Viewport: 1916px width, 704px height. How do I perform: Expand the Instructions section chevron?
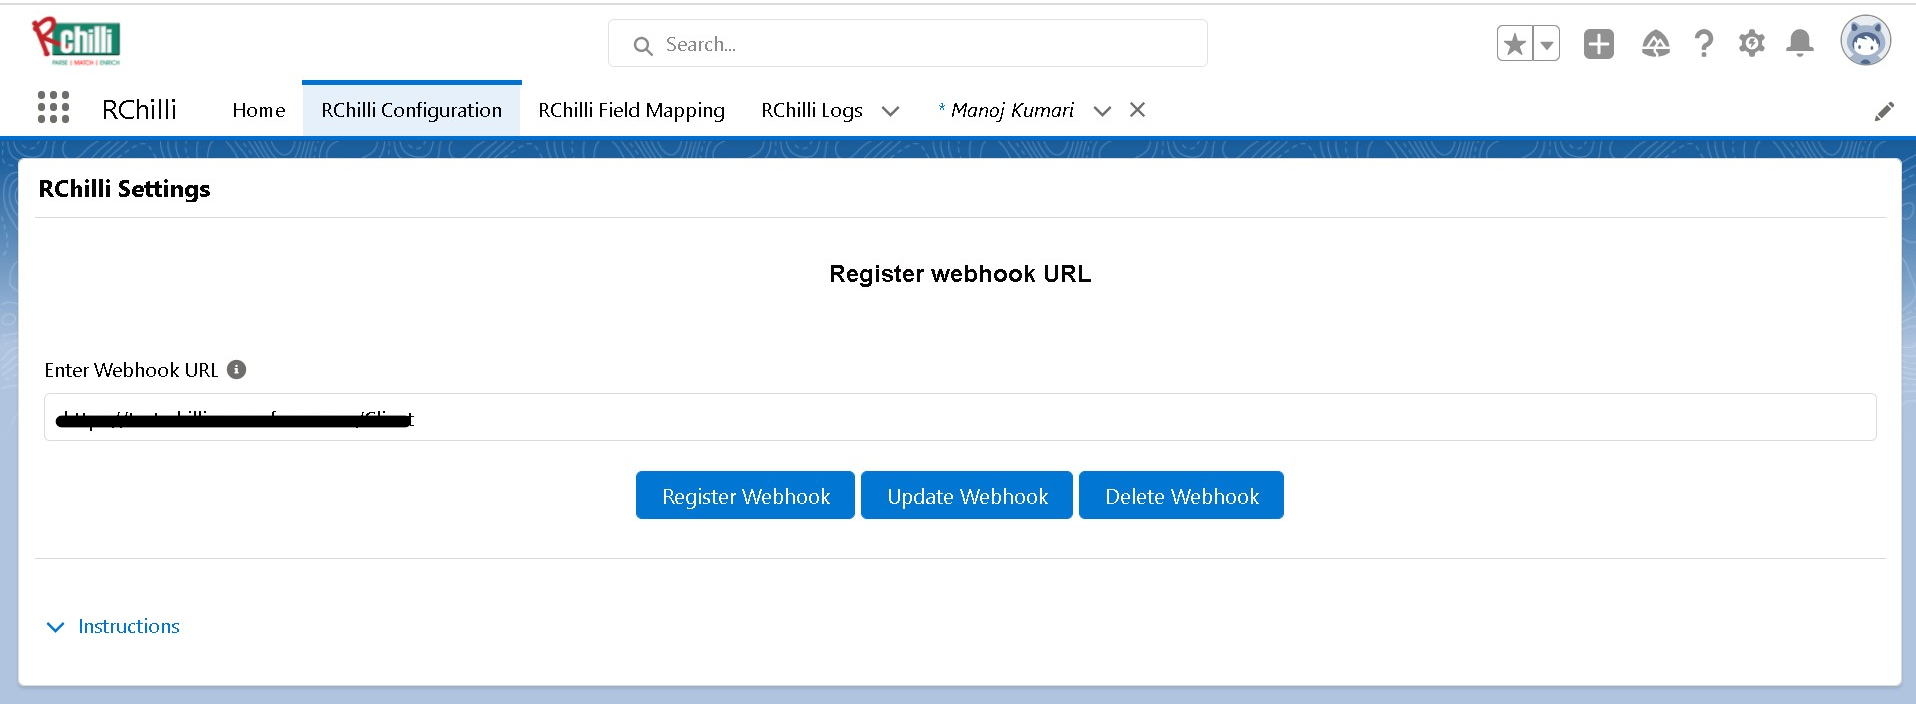coord(56,627)
